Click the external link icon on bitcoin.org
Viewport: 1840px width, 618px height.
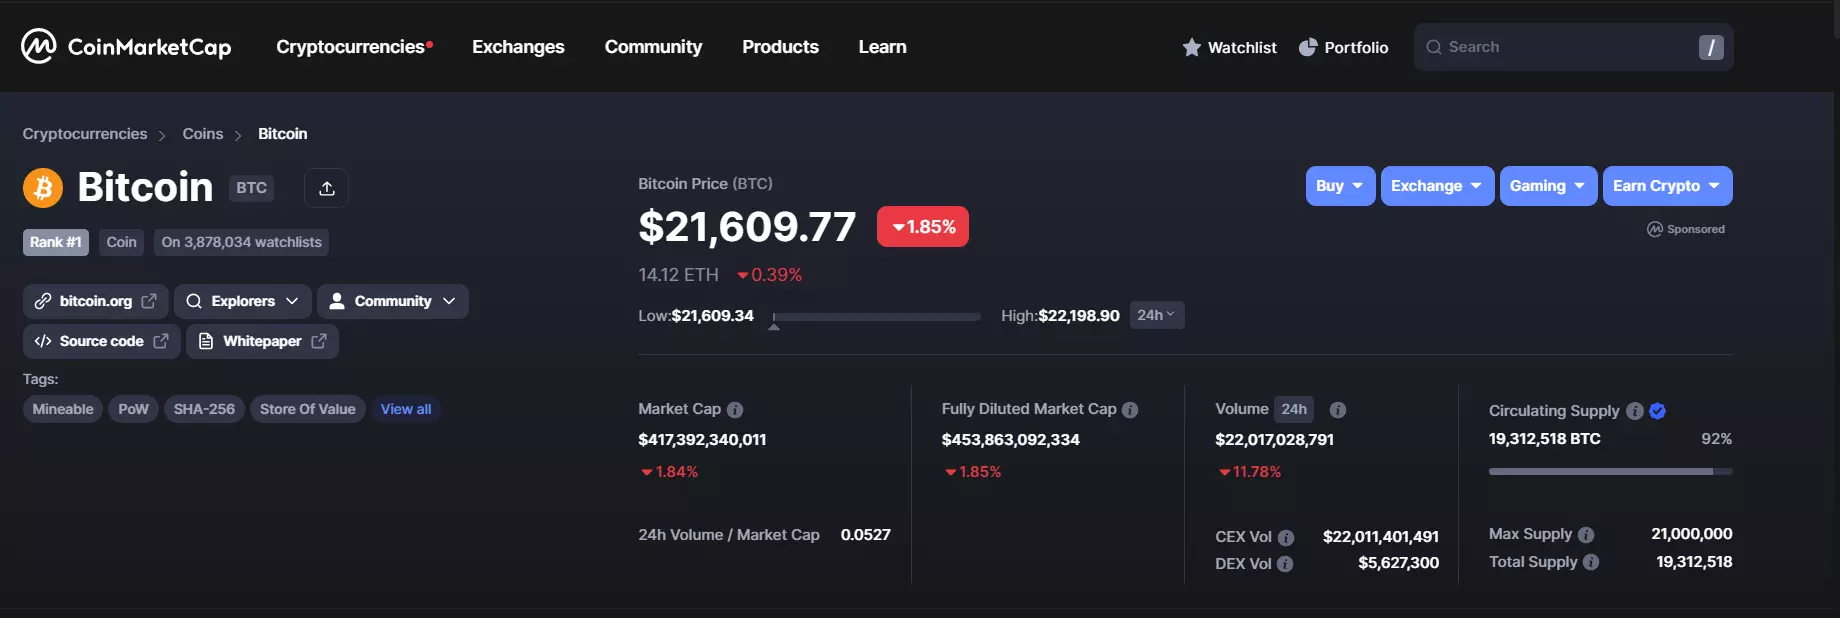pos(149,301)
